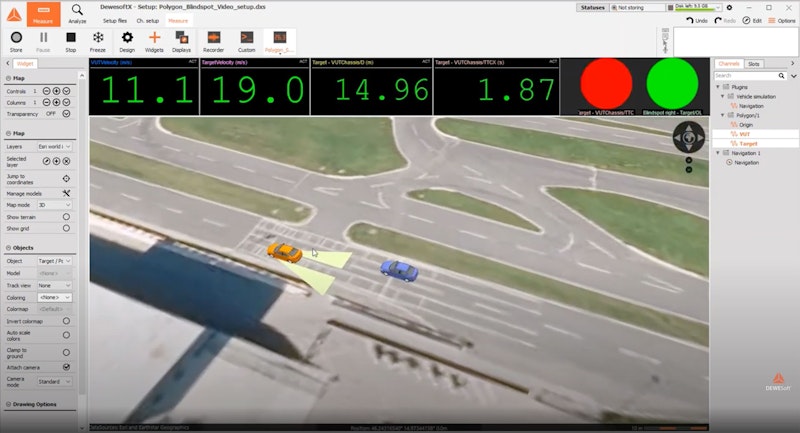Open the Transparency OFF dropdown
This screenshot has height=433, width=800.
[66, 114]
